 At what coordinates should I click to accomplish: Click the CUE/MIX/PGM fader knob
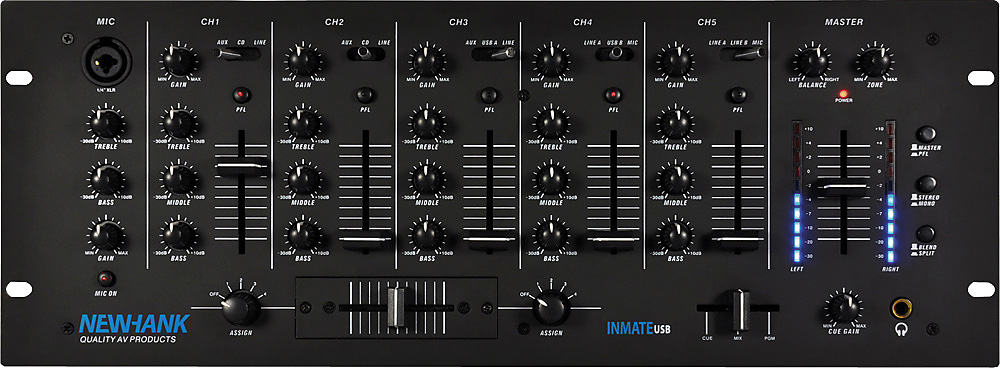739,309
